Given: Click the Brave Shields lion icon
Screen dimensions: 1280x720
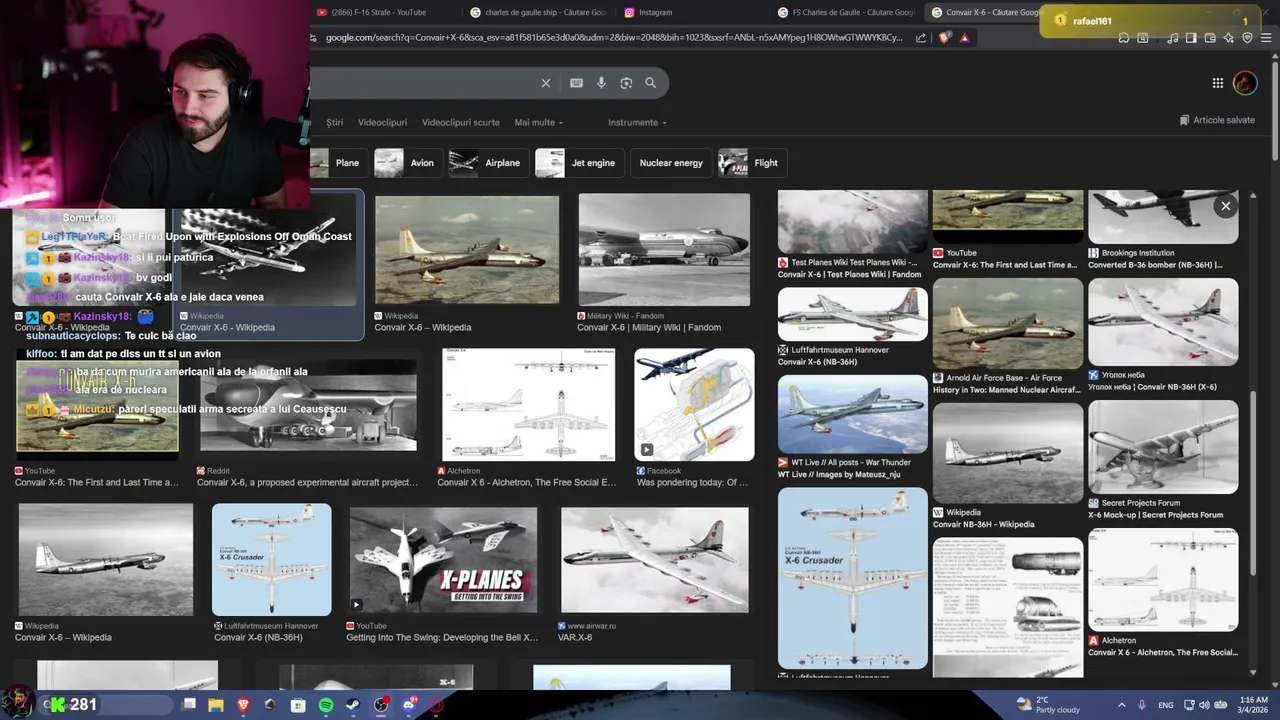Looking at the screenshot, I should [x=945, y=38].
